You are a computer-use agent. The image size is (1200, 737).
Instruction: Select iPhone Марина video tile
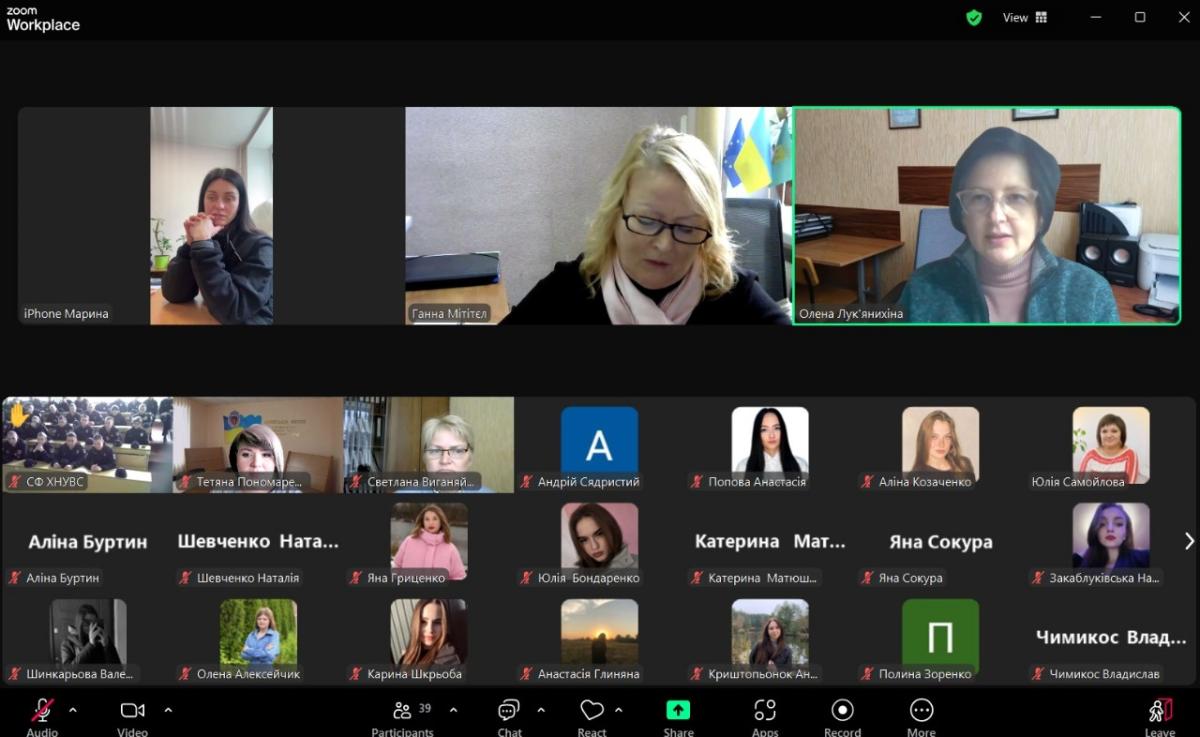click(211, 216)
